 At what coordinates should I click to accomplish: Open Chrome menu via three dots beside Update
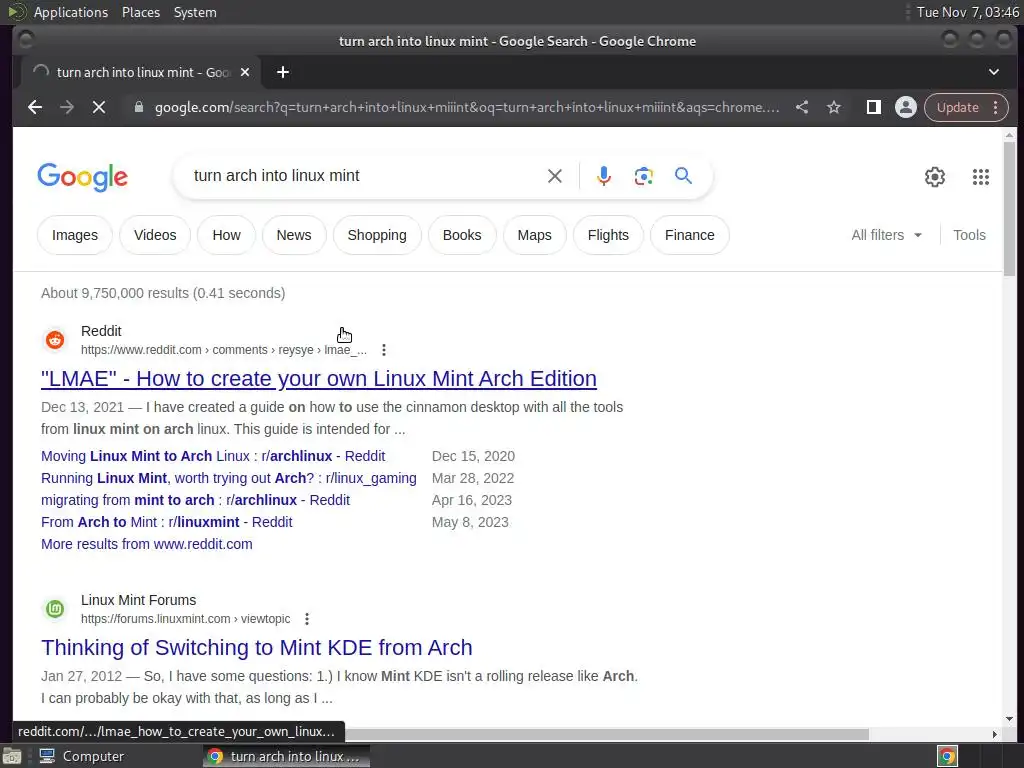tap(995, 107)
